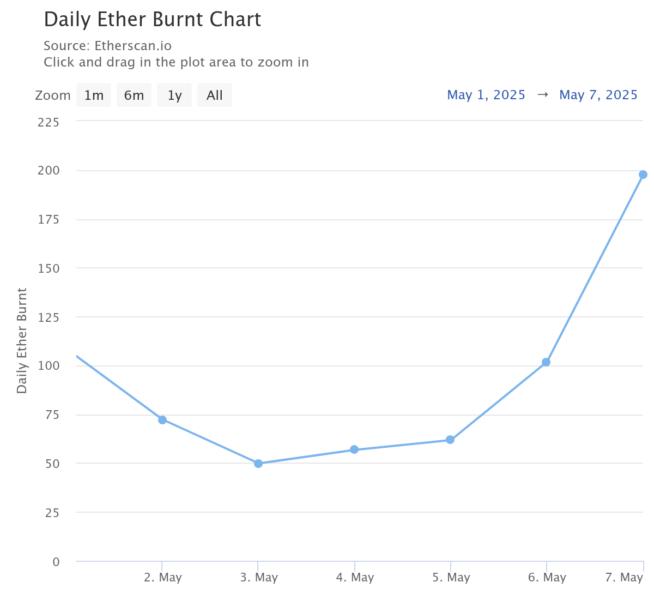Viewport: 654px width, 600px height.
Task: Click the Daily Ether Burnt Chart title
Action: pos(152,20)
